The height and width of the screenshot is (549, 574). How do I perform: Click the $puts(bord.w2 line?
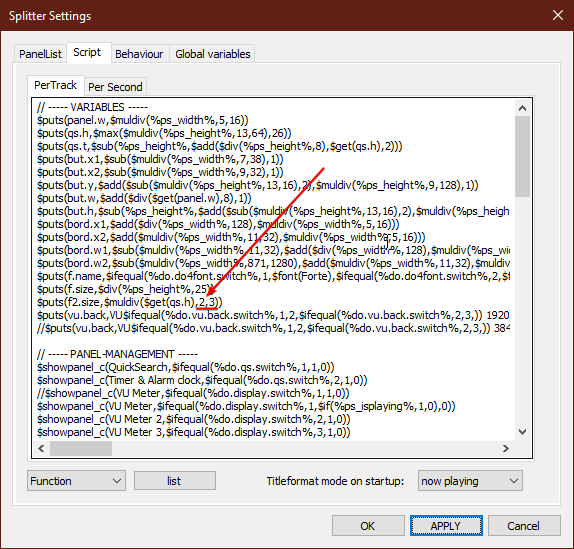coord(273,263)
